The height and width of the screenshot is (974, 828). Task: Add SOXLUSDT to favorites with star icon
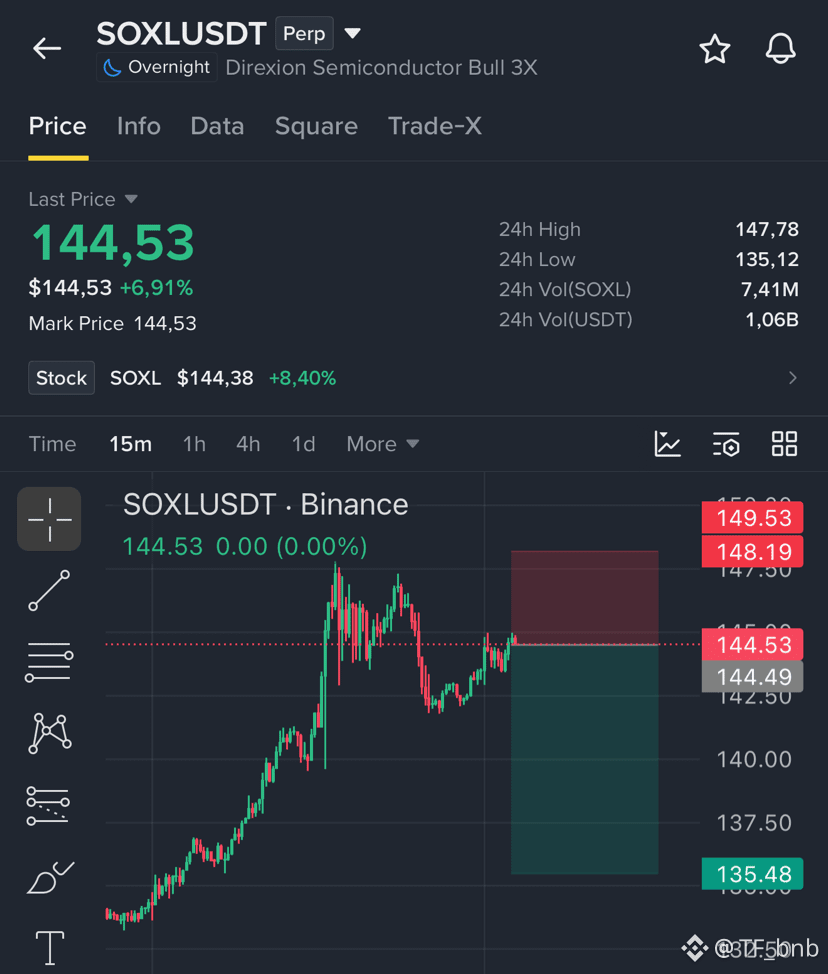[714, 49]
